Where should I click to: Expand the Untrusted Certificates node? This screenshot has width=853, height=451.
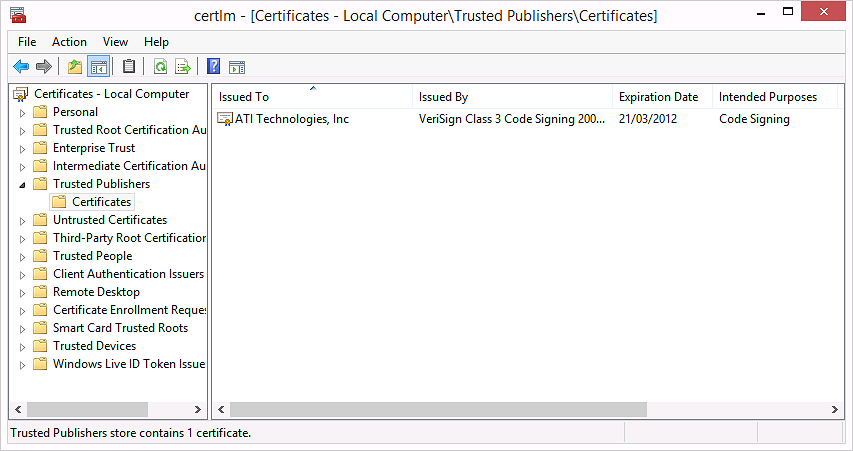[23, 220]
